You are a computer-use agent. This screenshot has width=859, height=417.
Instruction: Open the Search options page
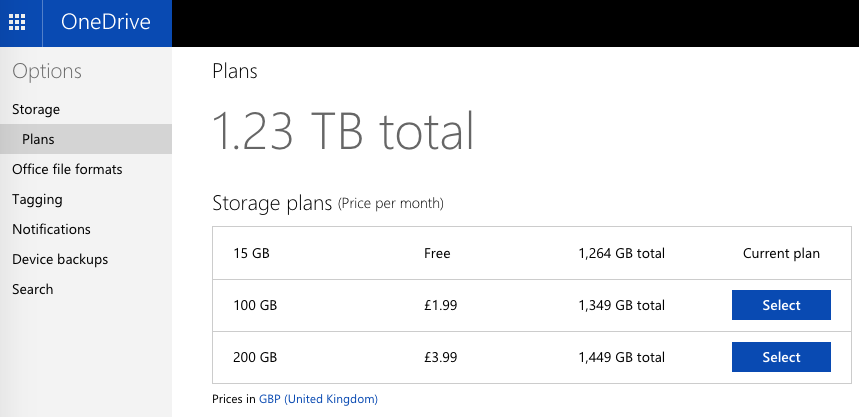[x=33, y=289]
